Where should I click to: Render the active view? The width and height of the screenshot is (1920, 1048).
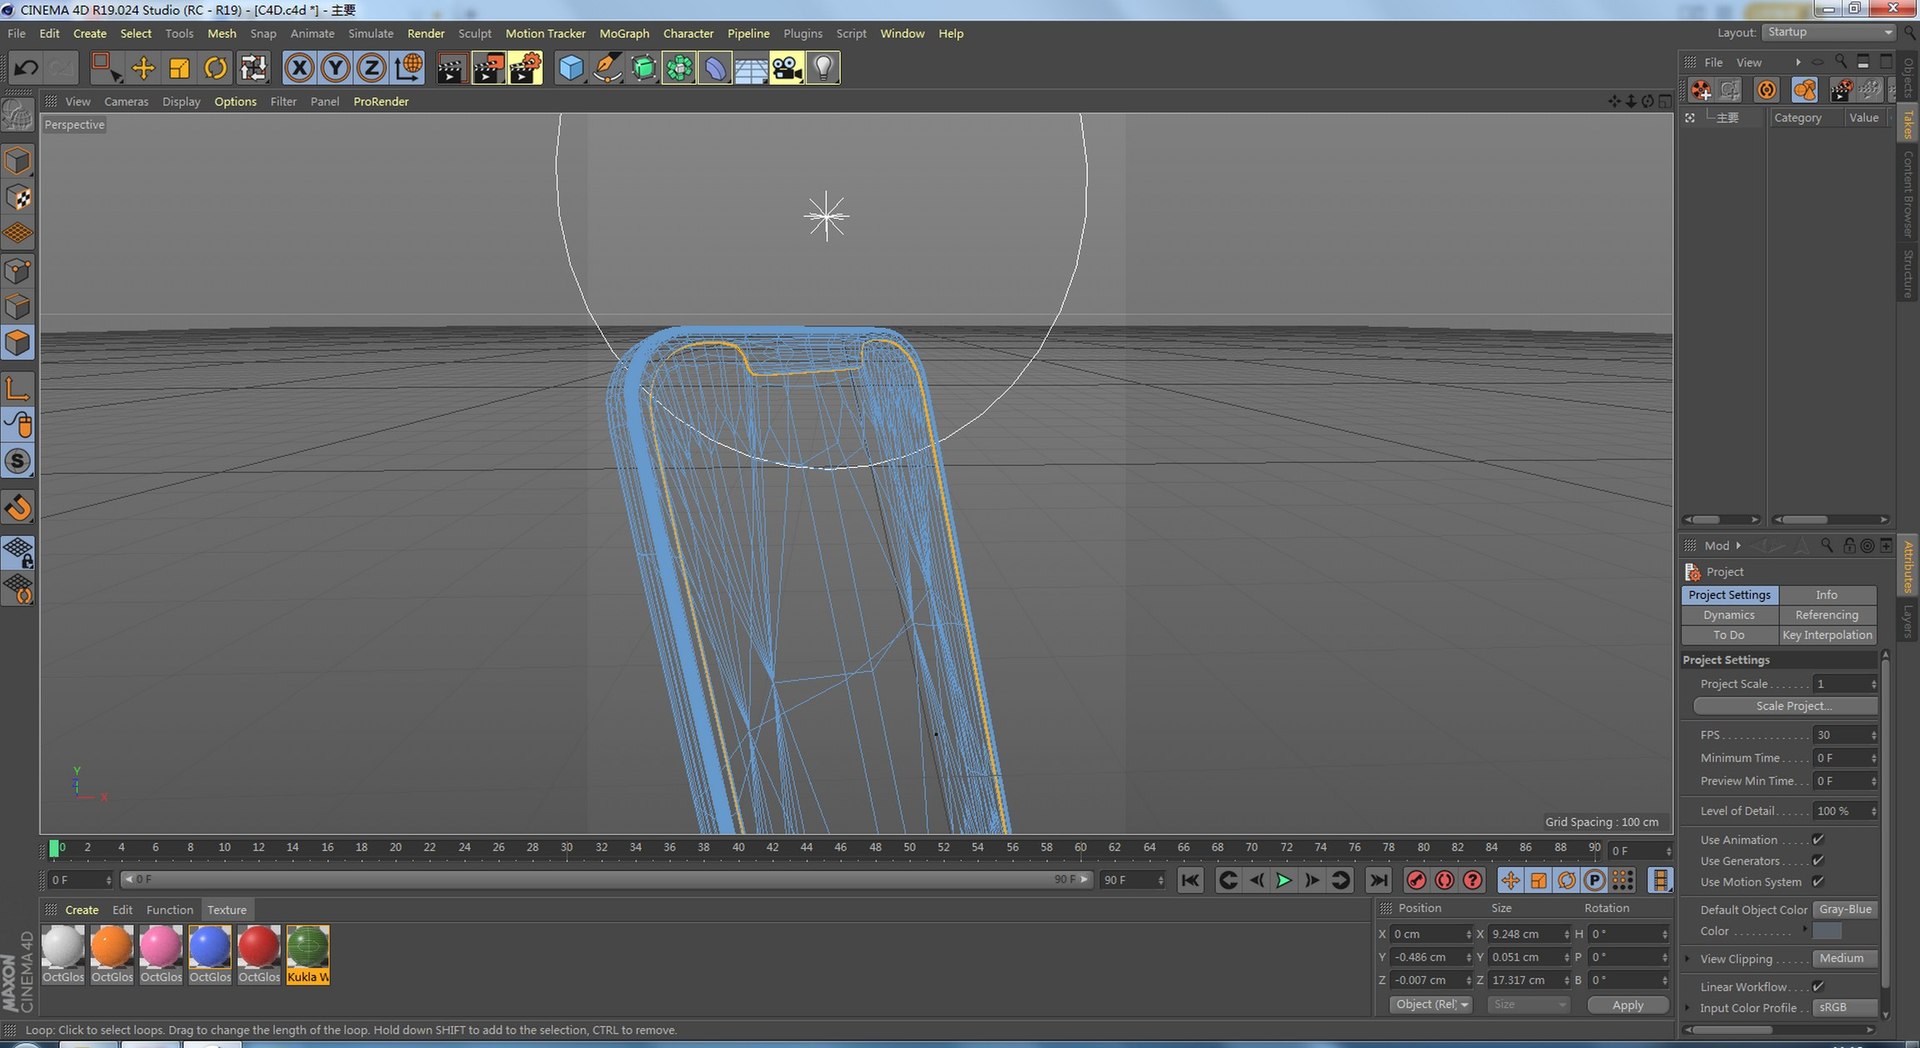[x=451, y=68]
